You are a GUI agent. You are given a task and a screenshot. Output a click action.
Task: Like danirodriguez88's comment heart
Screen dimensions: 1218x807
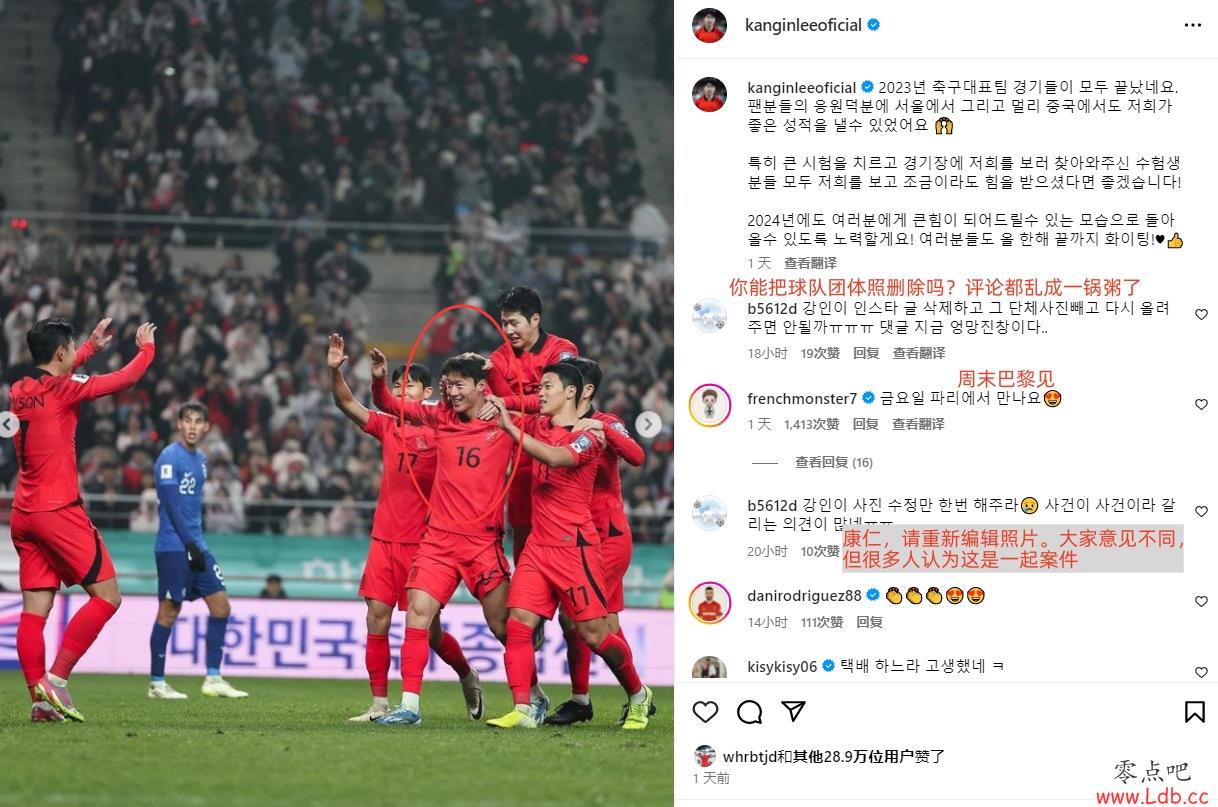[x=1201, y=602]
